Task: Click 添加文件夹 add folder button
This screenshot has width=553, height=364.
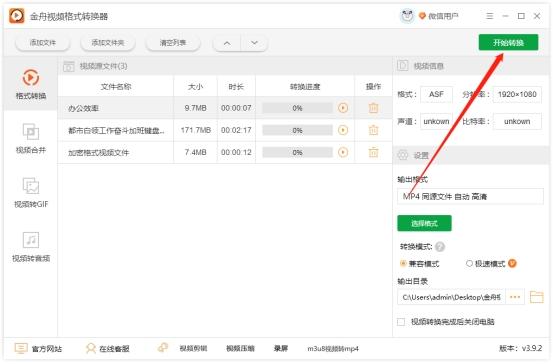Action: [108, 43]
